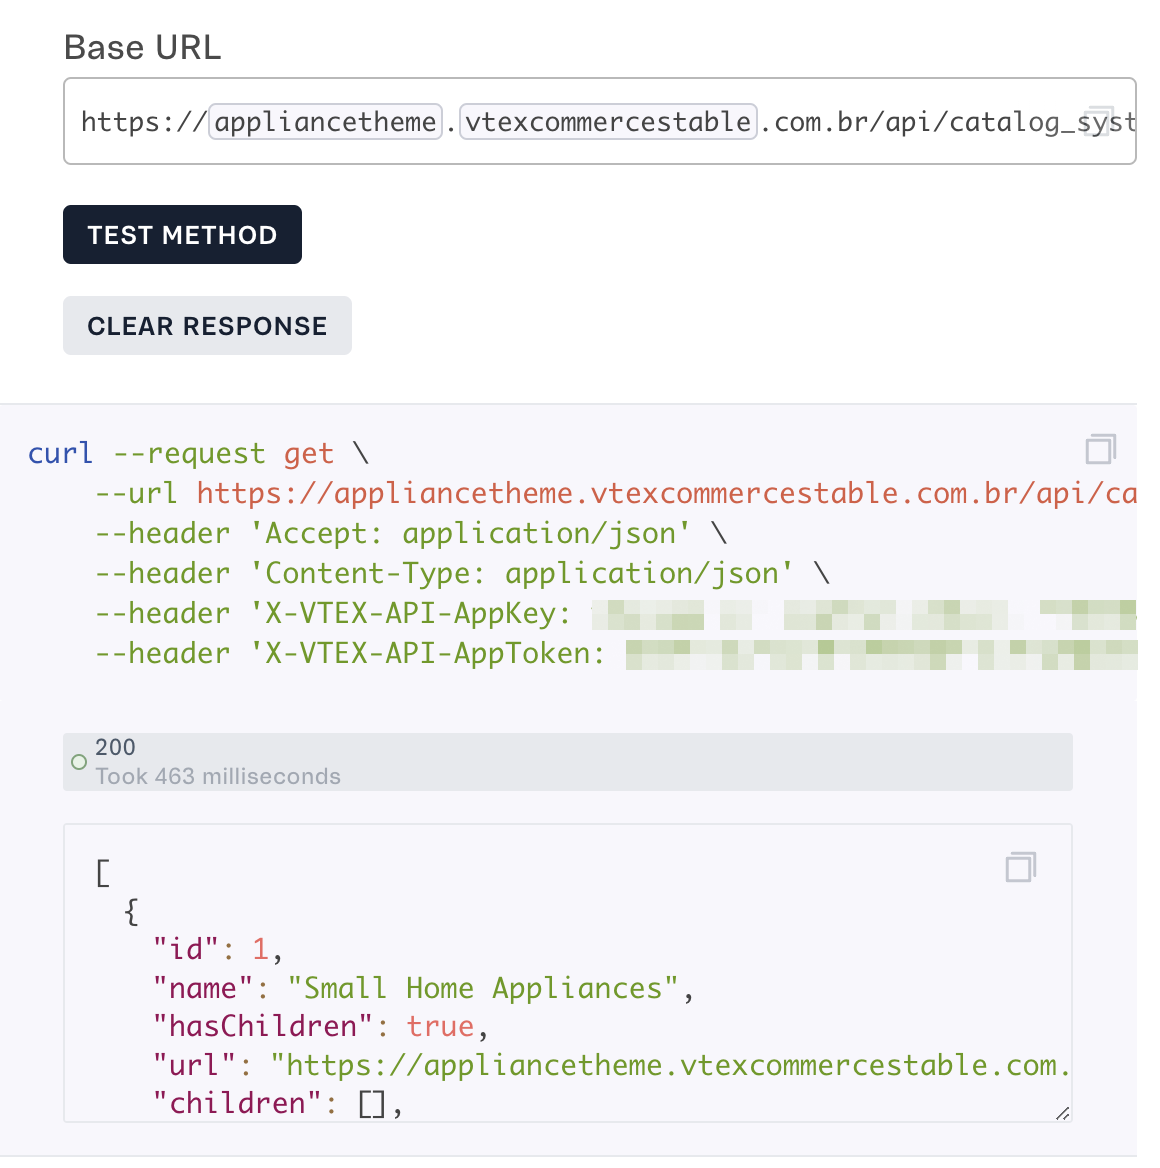Select the "hasChildren": true line
1160x1168 pixels.
click(x=320, y=1026)
